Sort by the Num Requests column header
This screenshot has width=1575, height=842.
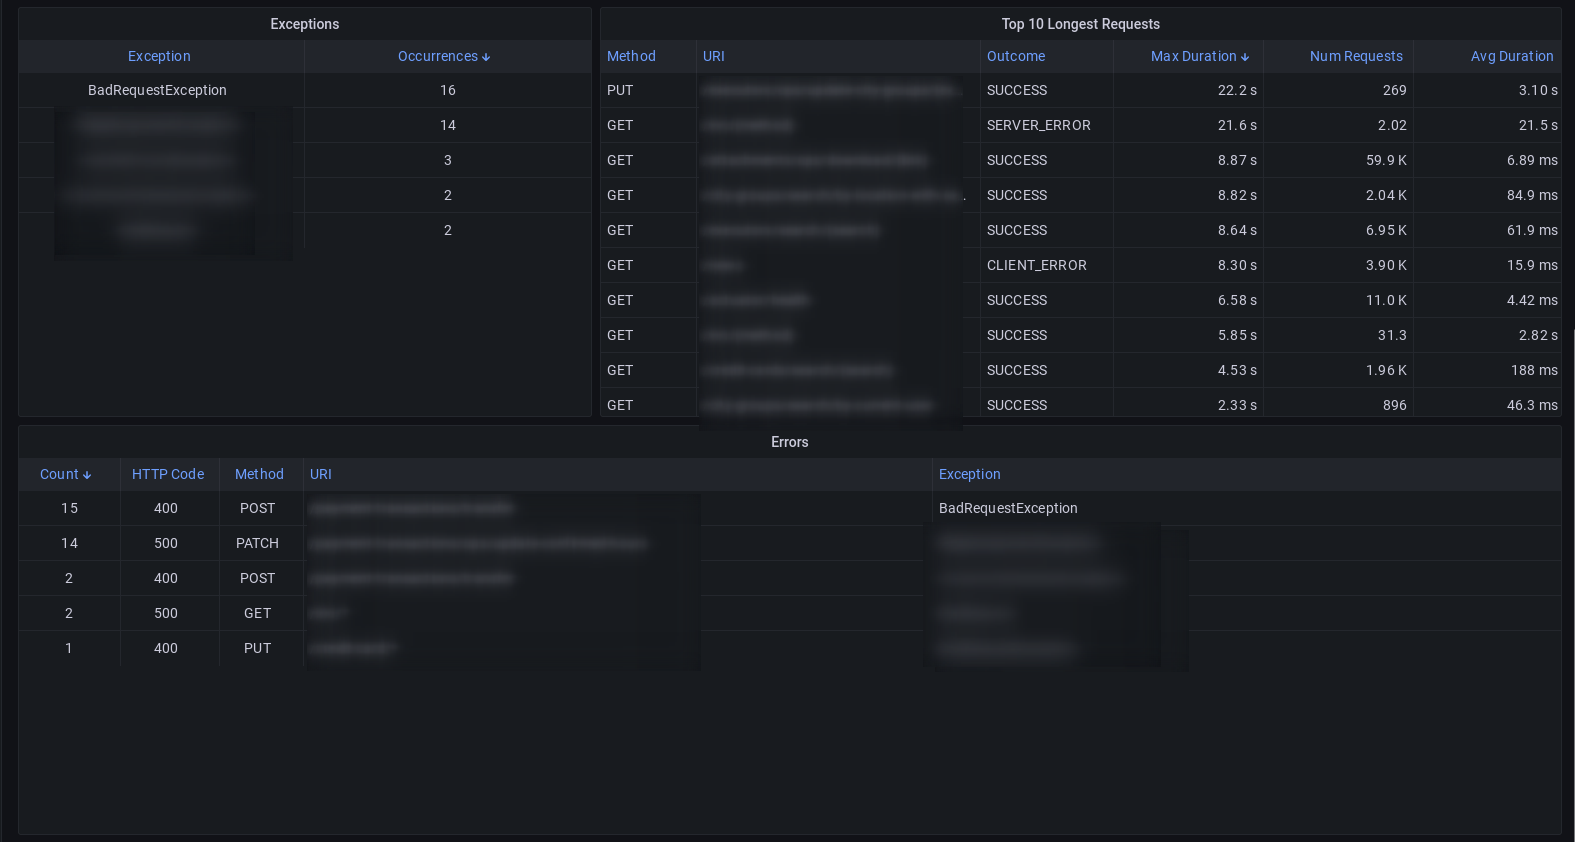tap(1356, 56)
